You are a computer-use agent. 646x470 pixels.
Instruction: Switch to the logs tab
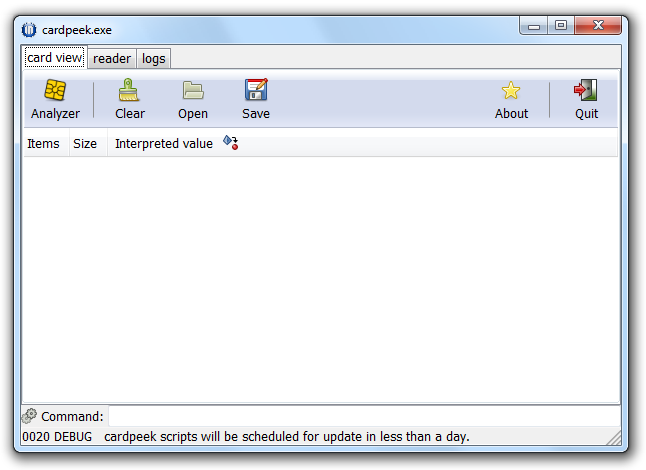(154, 58)
